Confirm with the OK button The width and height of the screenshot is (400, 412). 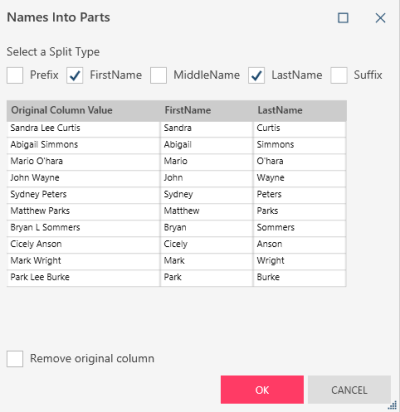[262, 390]
